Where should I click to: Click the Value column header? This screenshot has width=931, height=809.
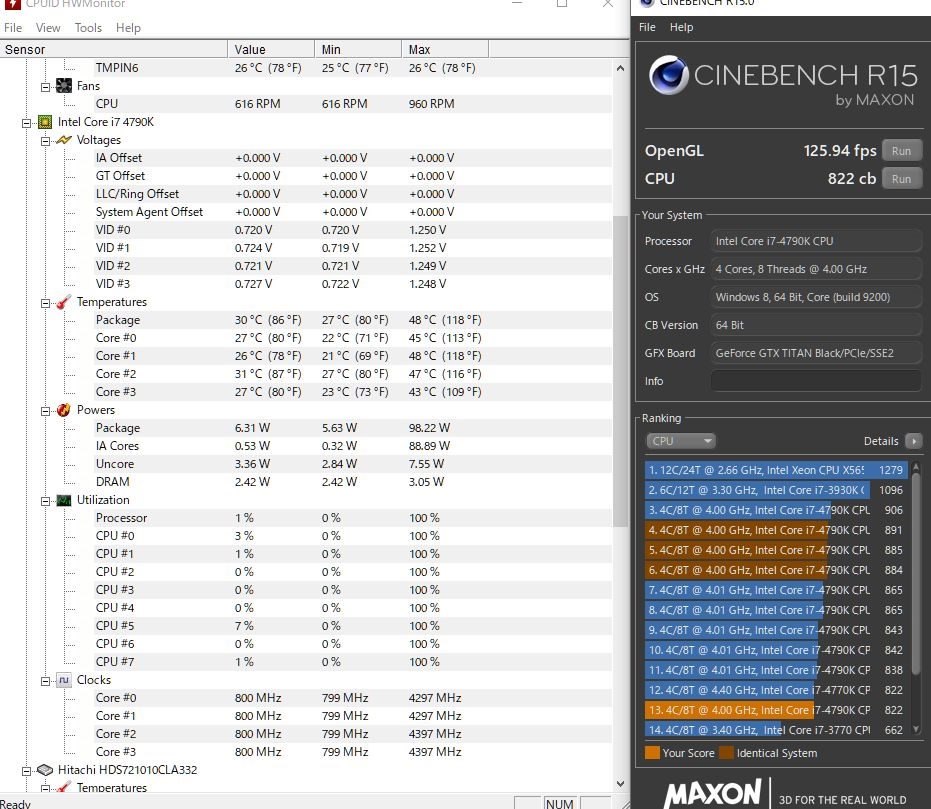(x=271, y=49)
